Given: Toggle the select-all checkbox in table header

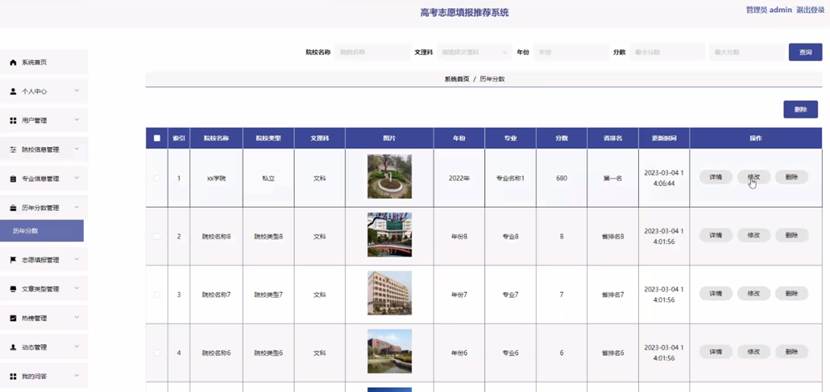Looking at the screenshot, I should pos(157,138).
